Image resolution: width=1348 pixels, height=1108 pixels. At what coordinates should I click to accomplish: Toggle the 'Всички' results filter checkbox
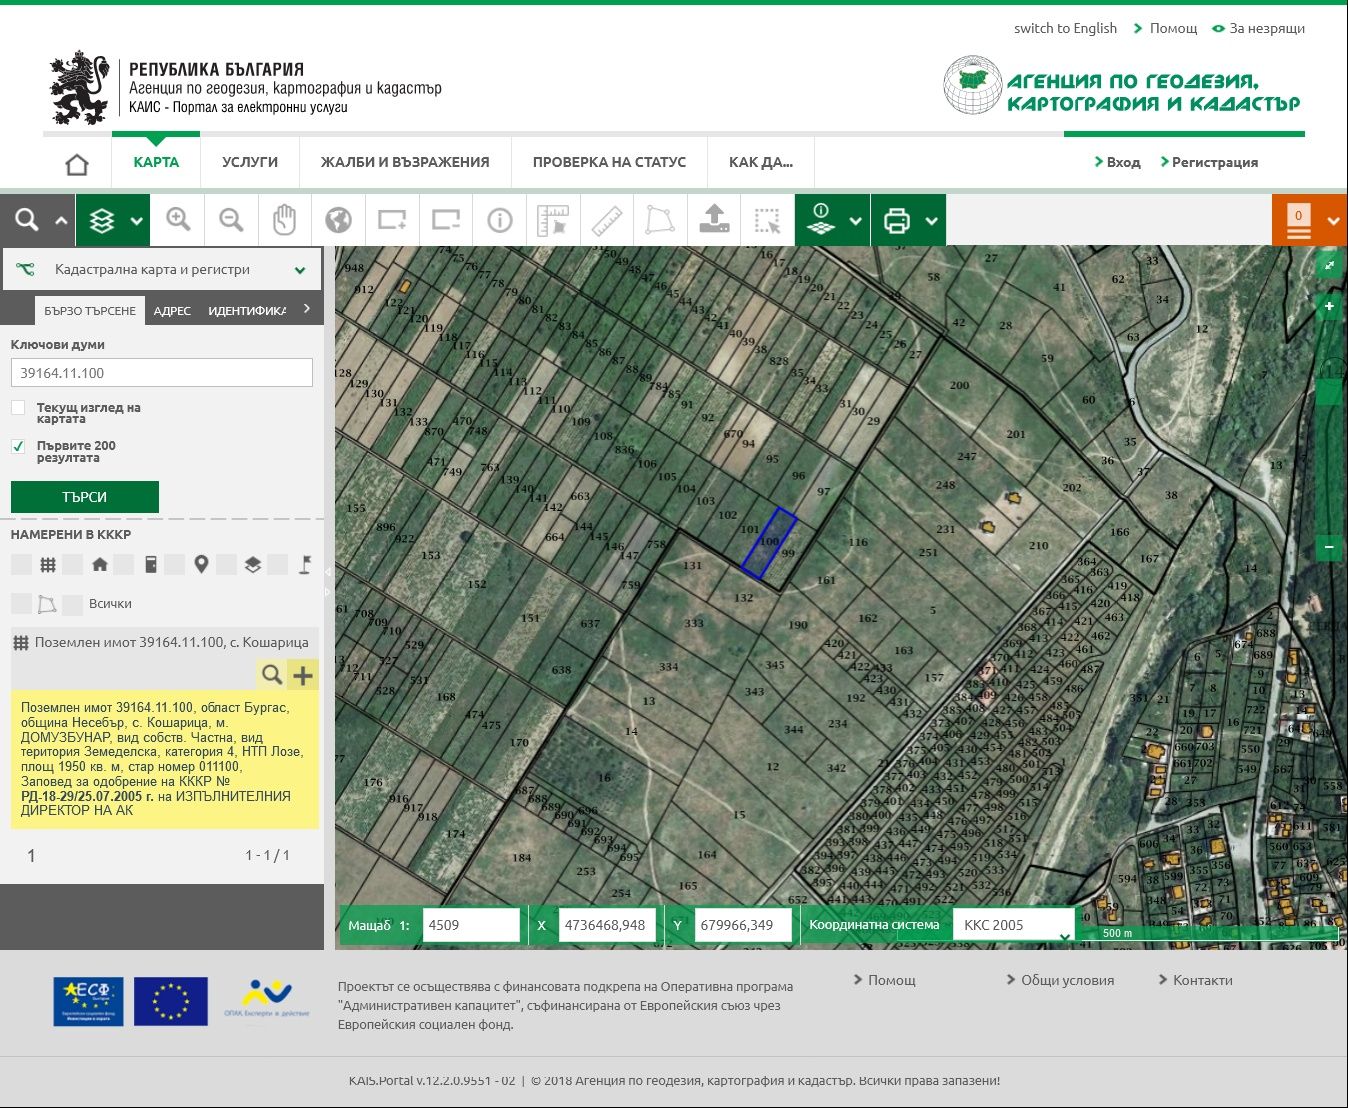[x=72, y=604]
